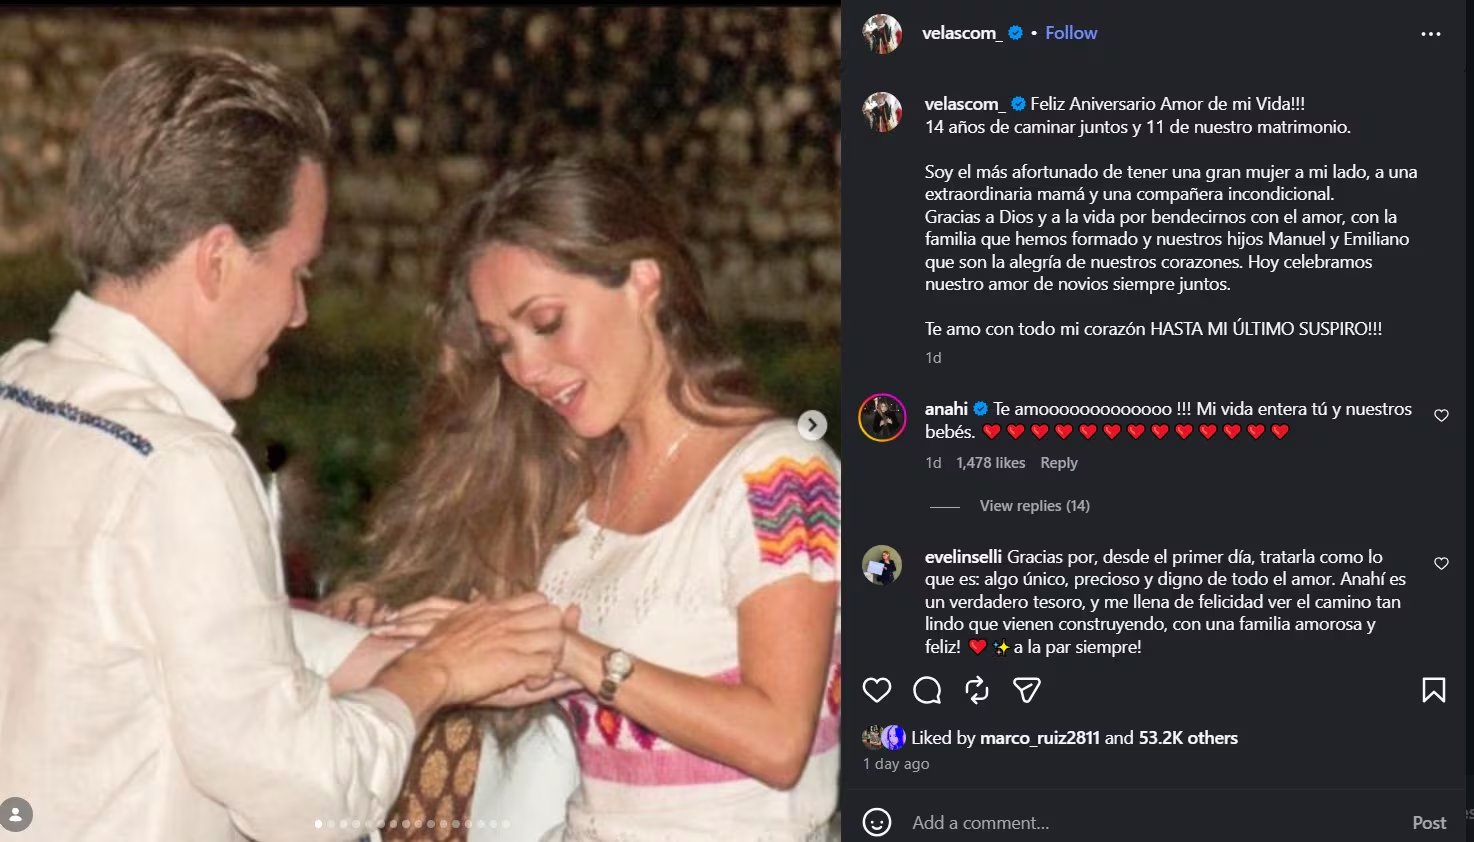
Task: Advance the carousel with the right arrow
Action: point(812,424)
